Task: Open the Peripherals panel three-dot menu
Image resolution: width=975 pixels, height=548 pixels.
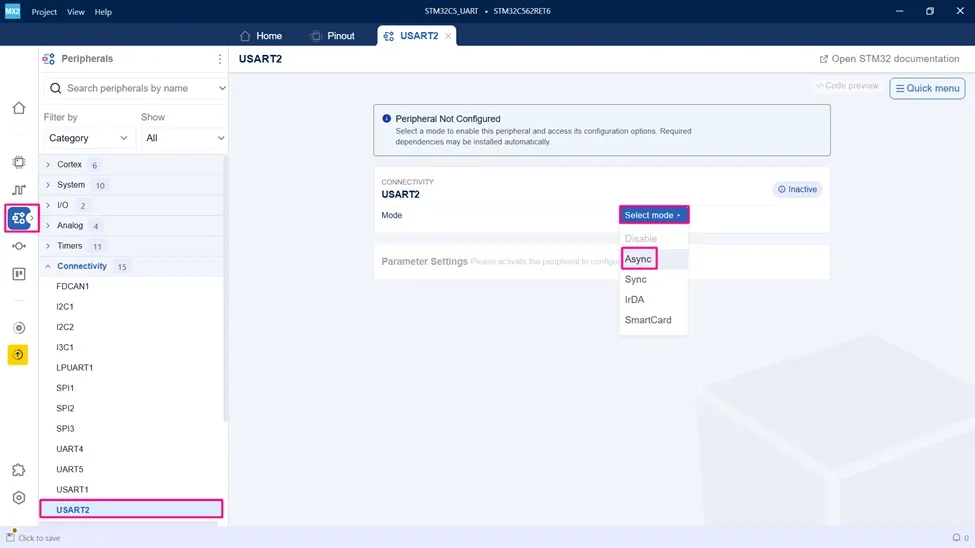Action: (219, 58)
